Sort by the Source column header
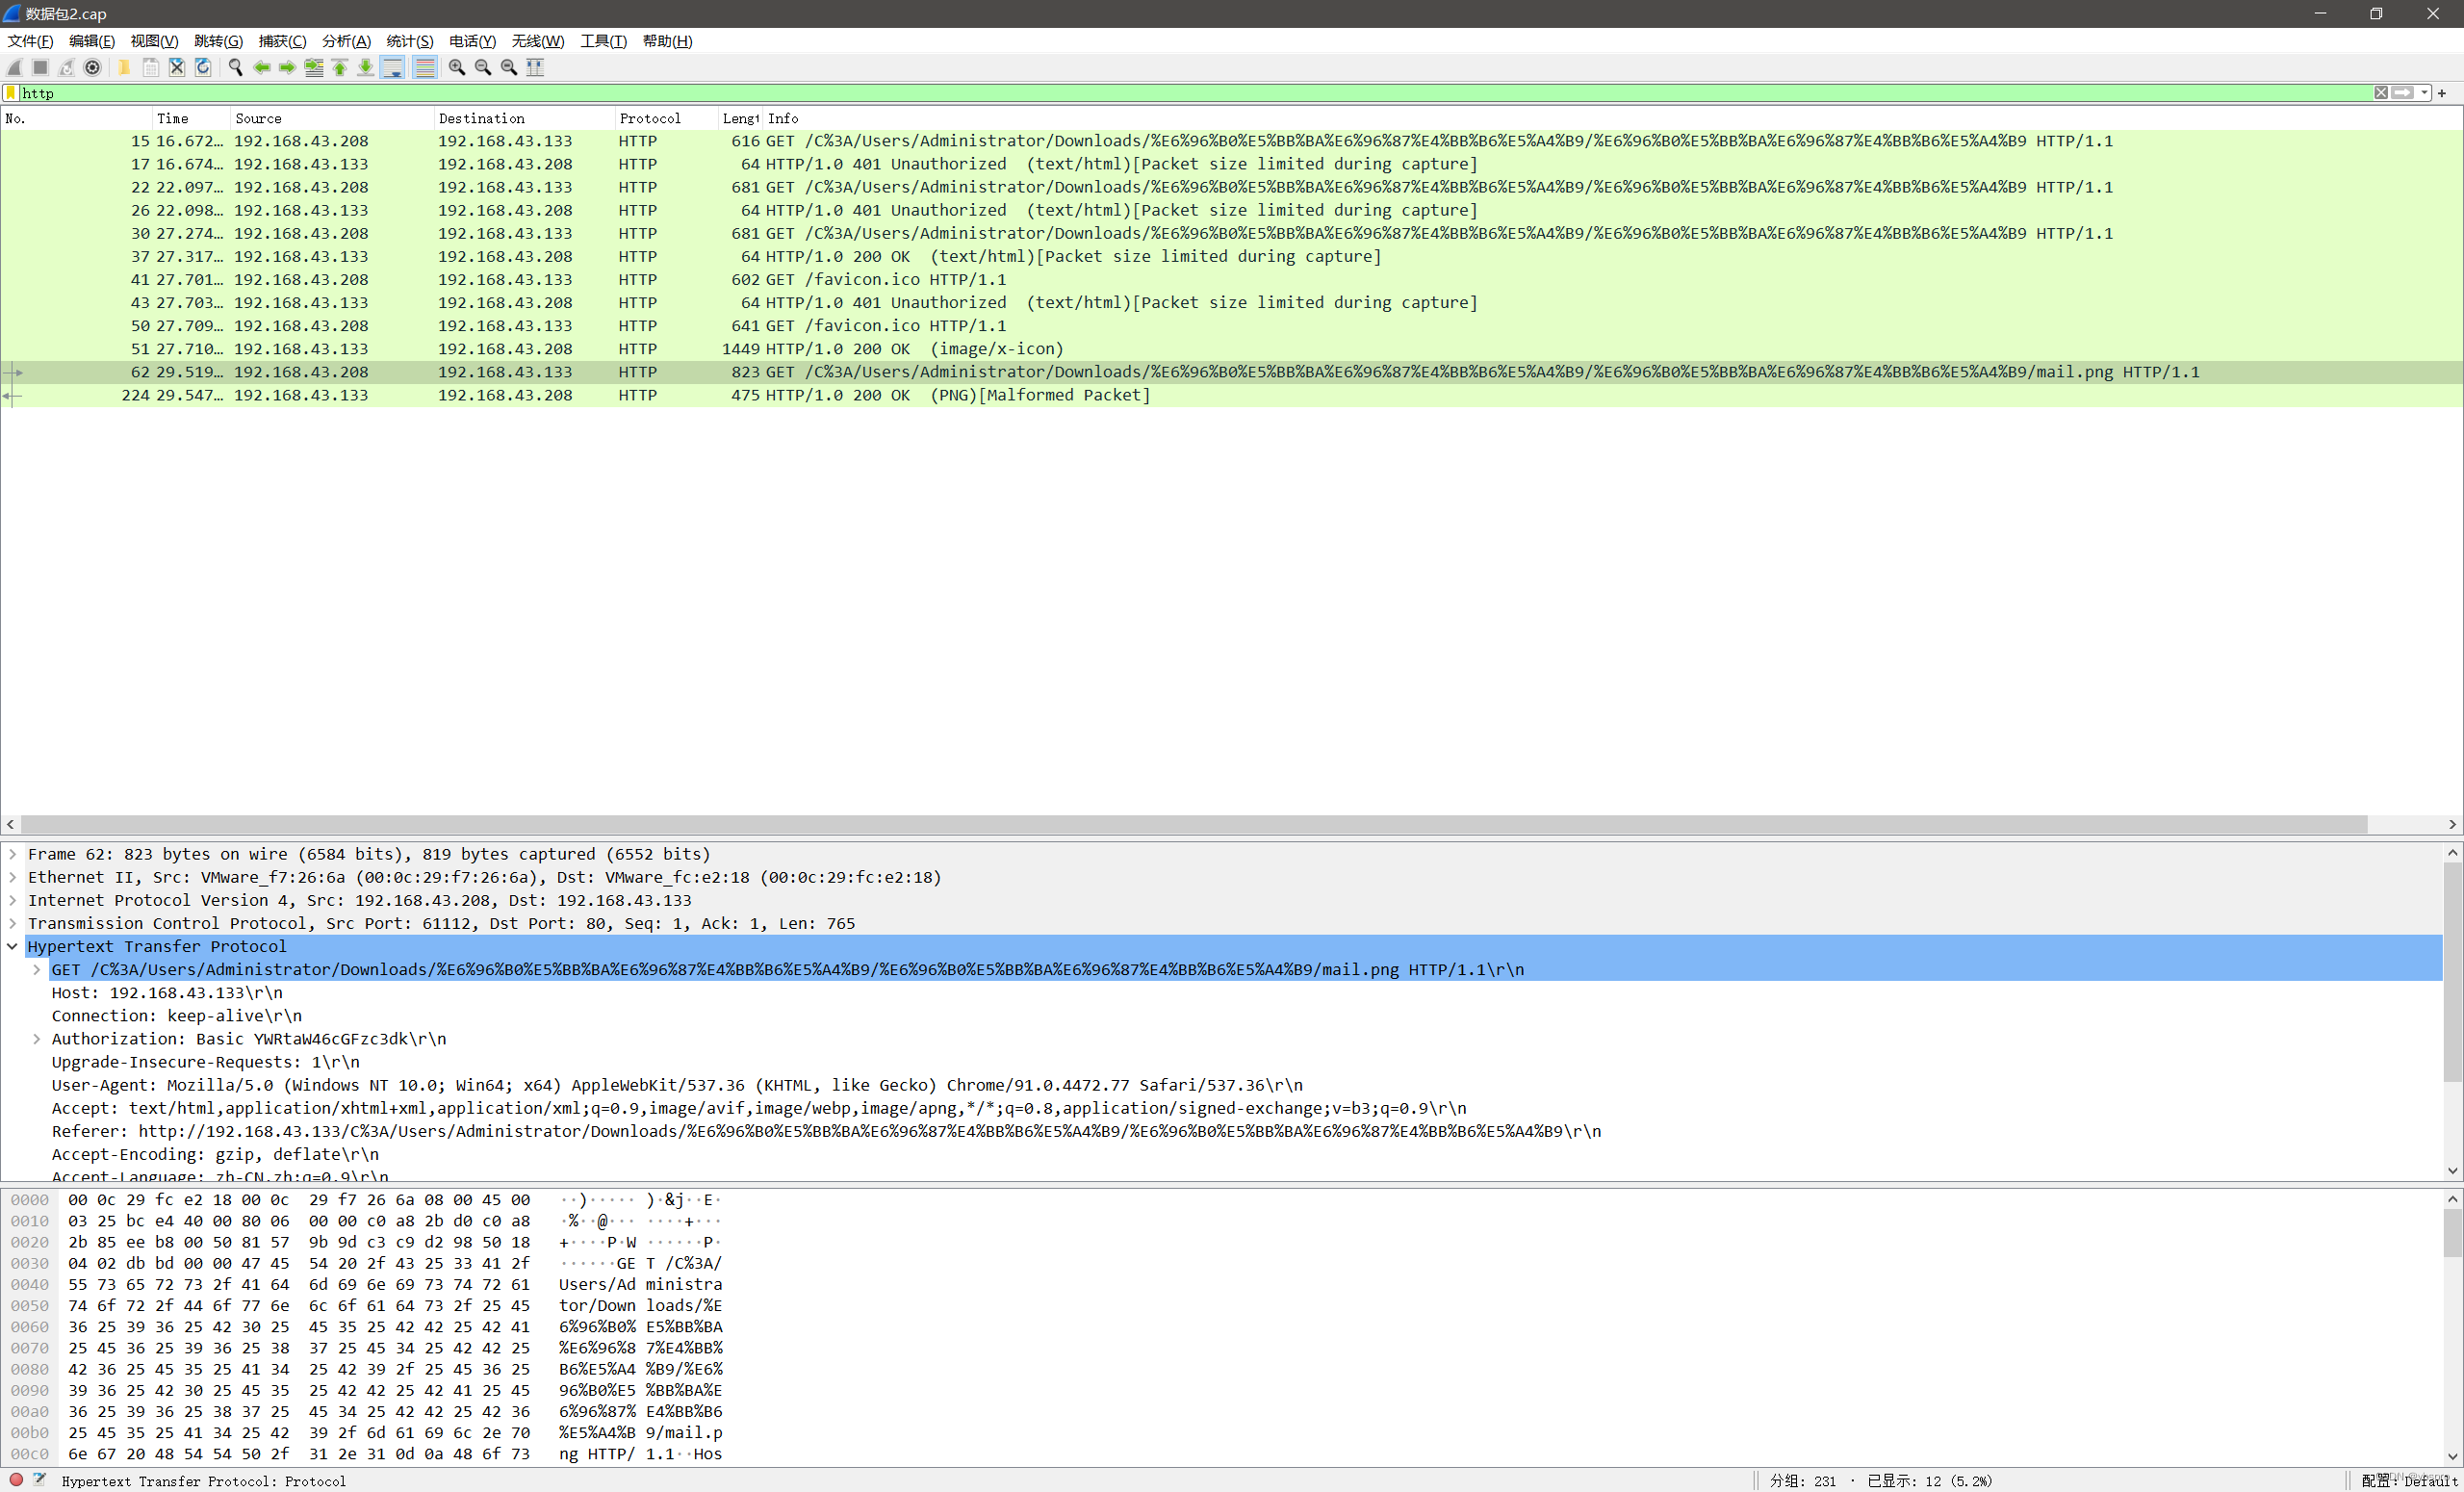 coord(333,118)
